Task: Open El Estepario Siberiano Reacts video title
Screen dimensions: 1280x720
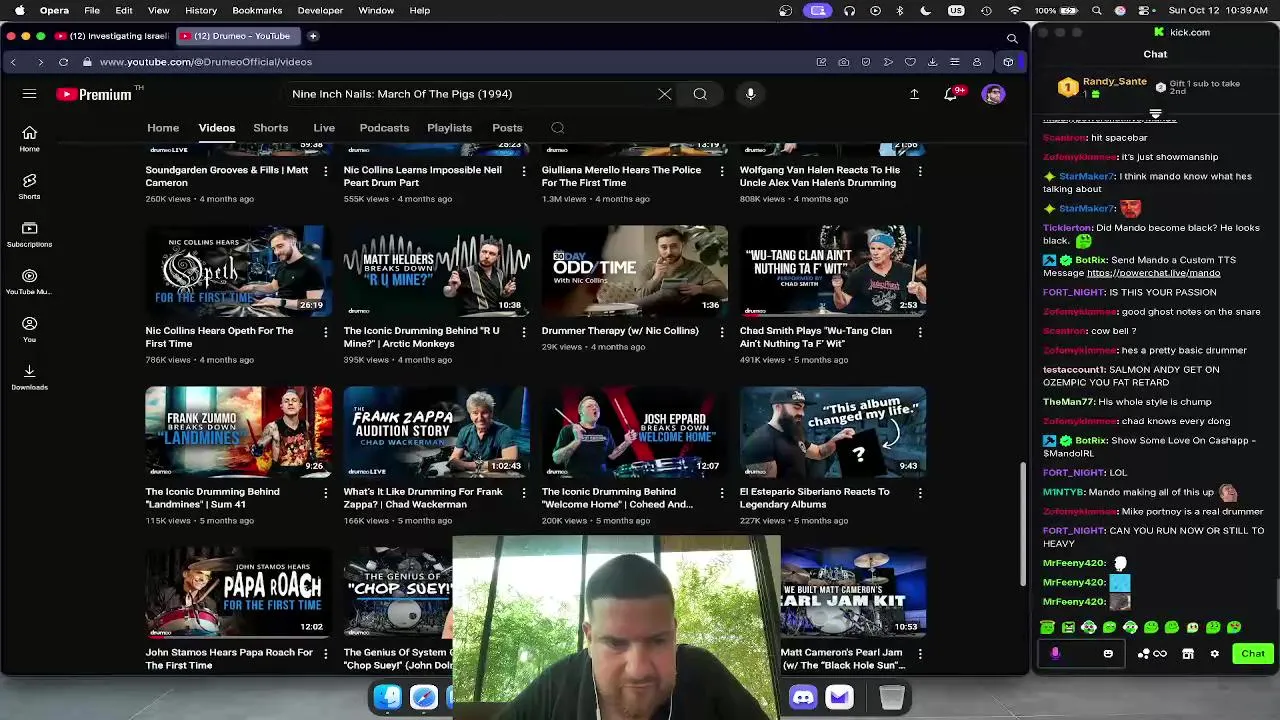Action: click(x=814, y=498)
